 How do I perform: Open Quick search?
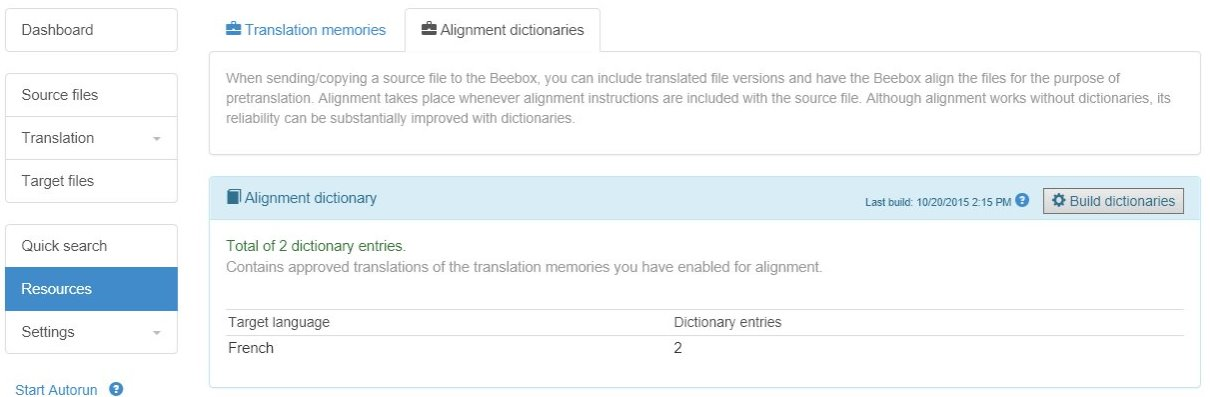(x=92, y=246)
